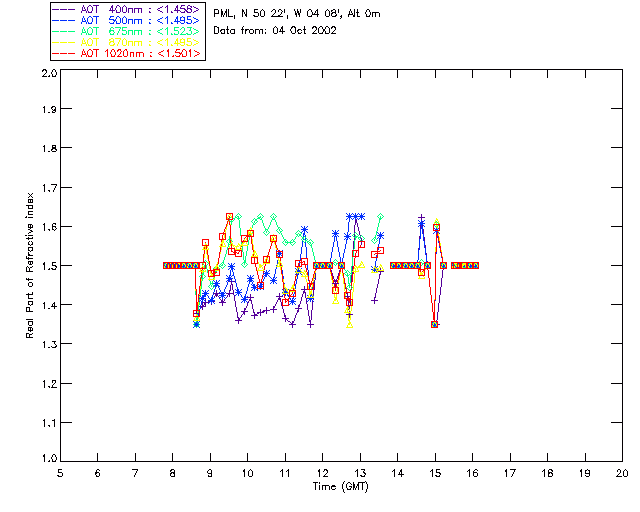
Task: Click the purple dashed line sample in legend
Action: coord(64,9)
